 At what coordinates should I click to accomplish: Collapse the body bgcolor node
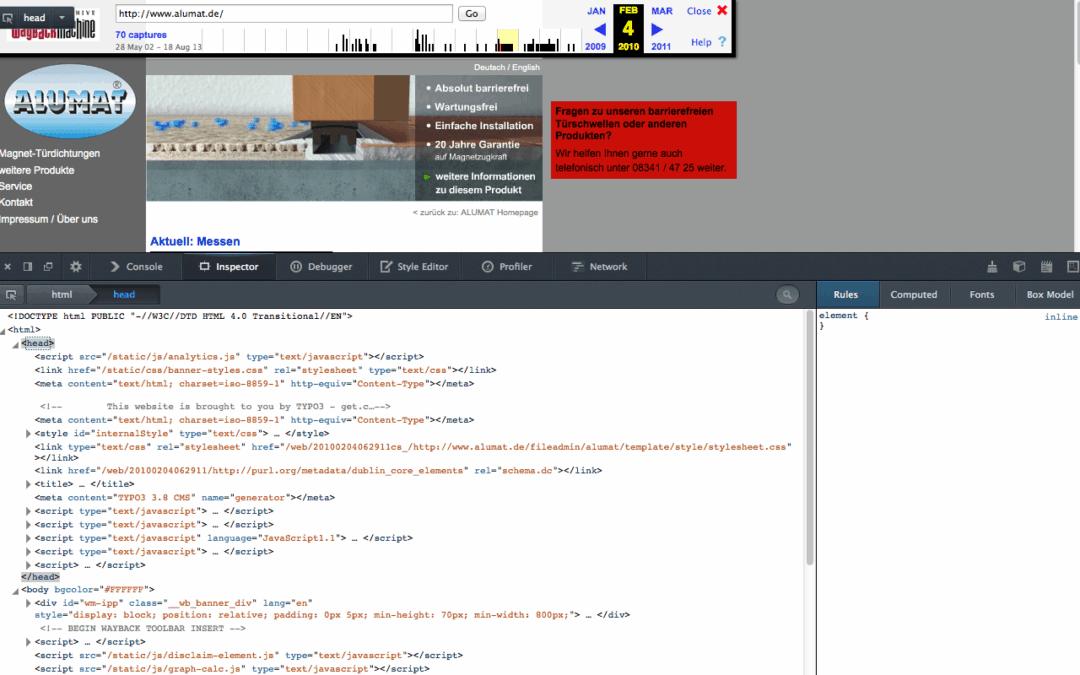click(x=15, y=591)
